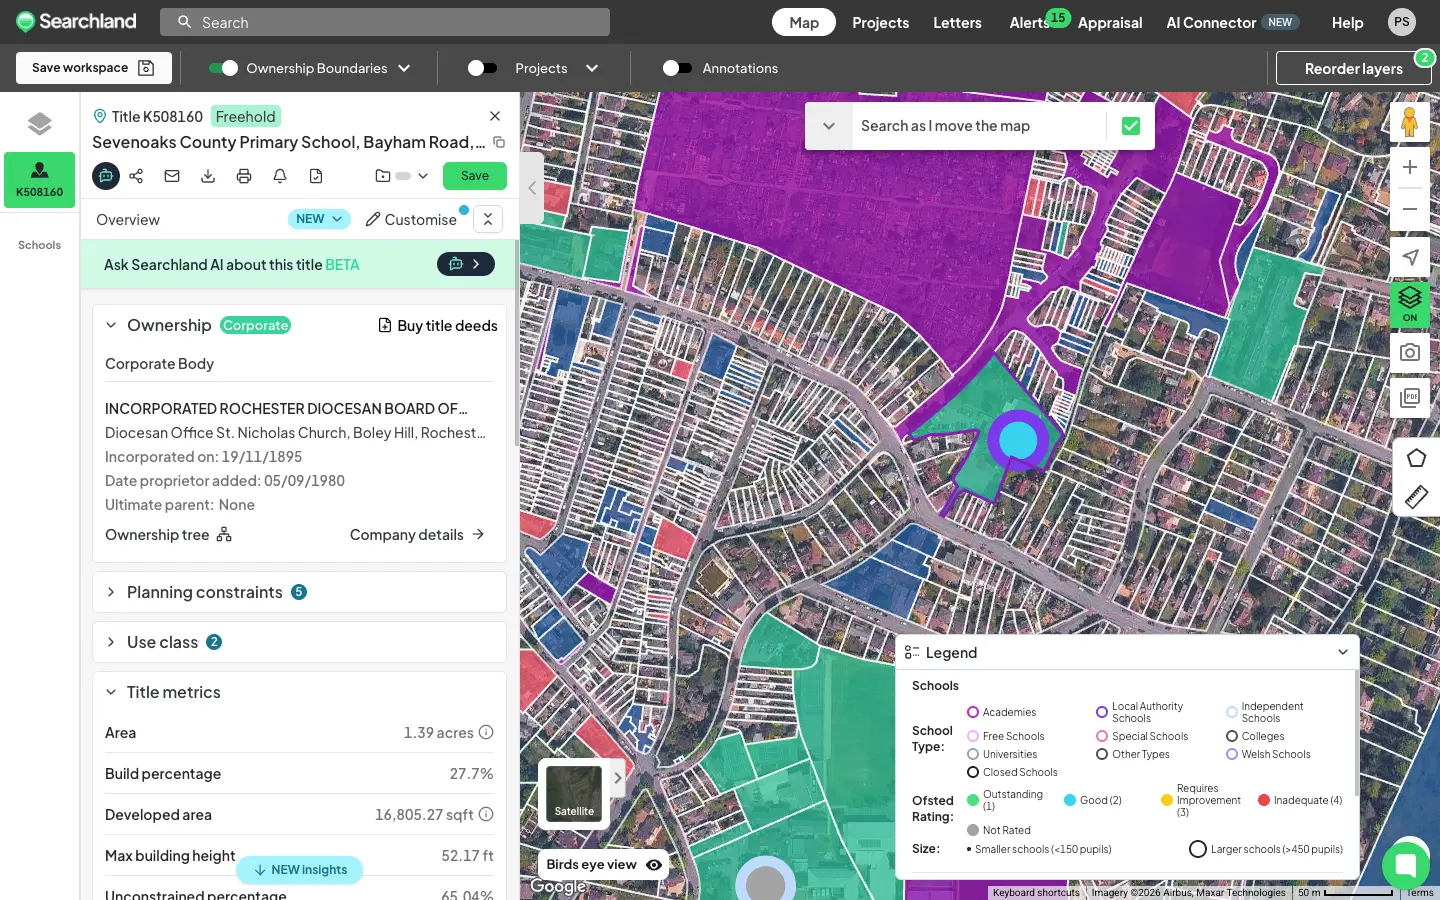Screen dimensions: 1440x900
Task: Expand basemap options arrow beside Satellite
Action: tap(618, 777)
